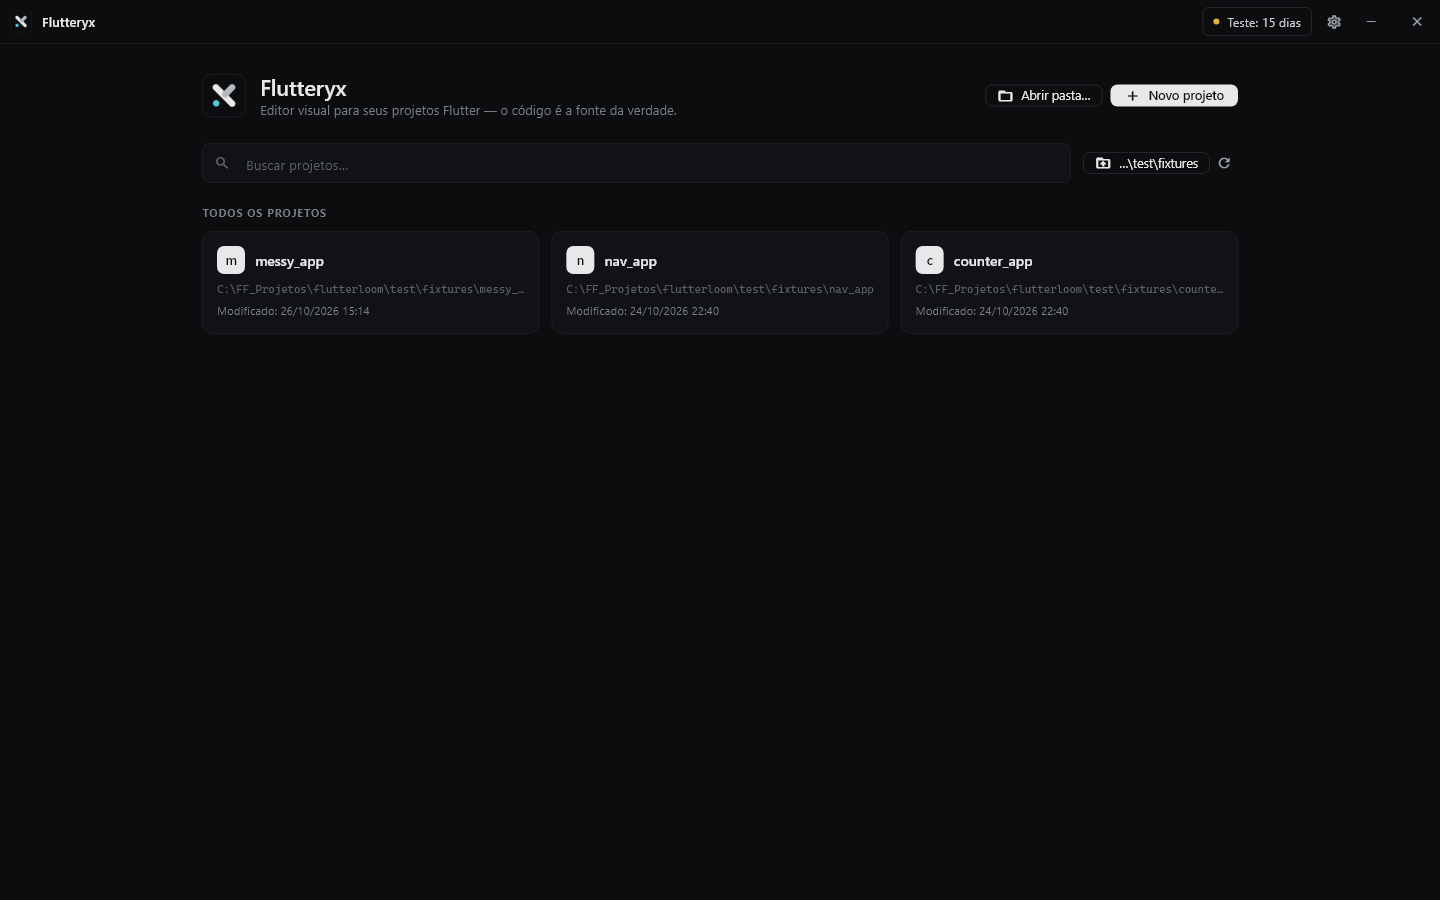Click the messy_app folder path text
Viewport: 1440px width, 900px height.
pyautogui.click(x=370, y=289)
